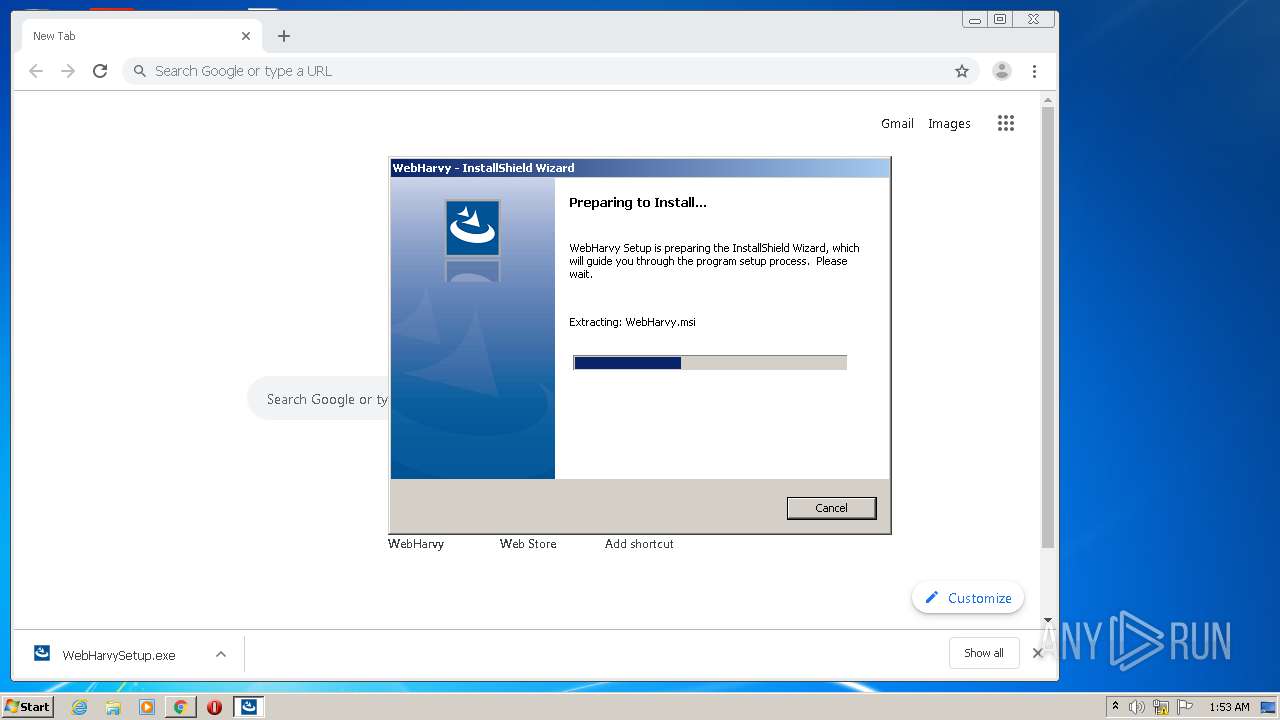Screen dimensions: 1280x720
Task: Show hidden tray icons arrow
Action: pos(1115,707)
